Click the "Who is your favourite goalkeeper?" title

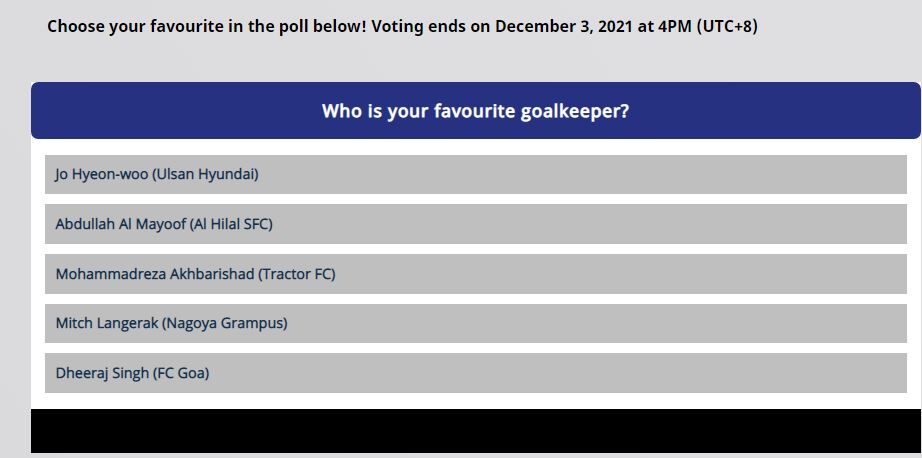[475, 111]
